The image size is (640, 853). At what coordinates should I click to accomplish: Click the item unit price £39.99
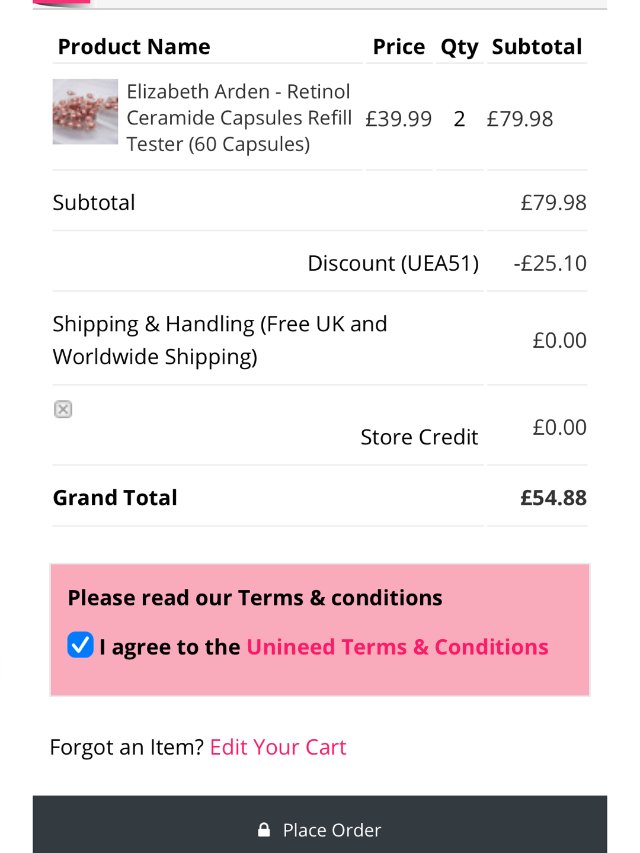[x=398, y=119]
